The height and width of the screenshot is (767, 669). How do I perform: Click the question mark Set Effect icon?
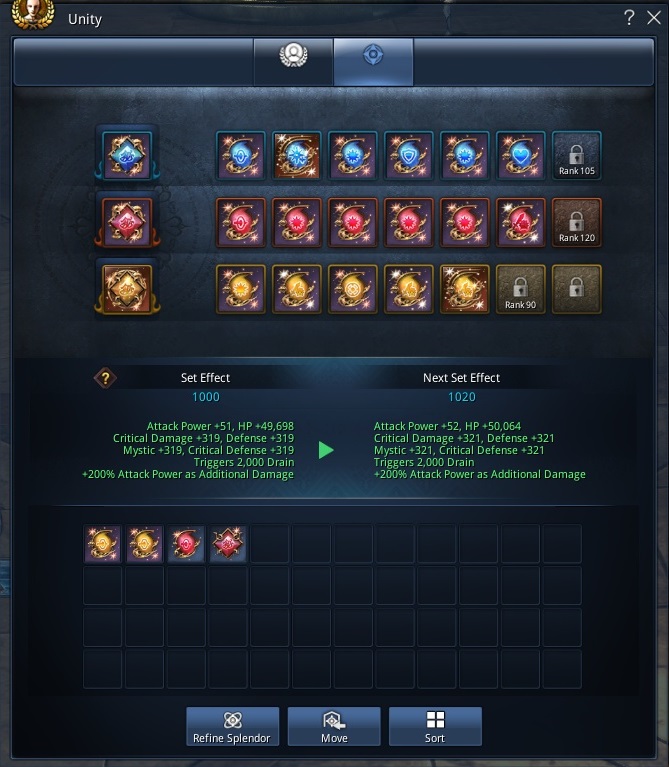click(x=105, y=378)
